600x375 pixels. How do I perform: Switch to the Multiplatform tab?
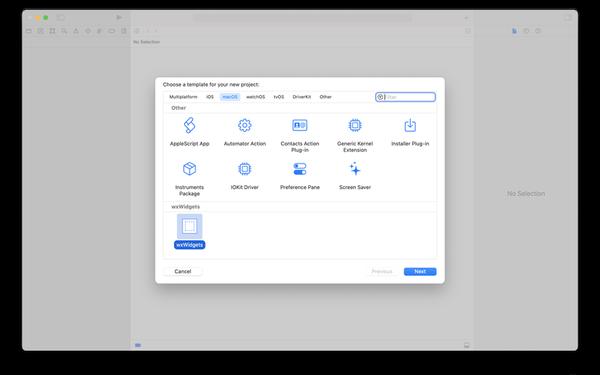tap(183, 97)
